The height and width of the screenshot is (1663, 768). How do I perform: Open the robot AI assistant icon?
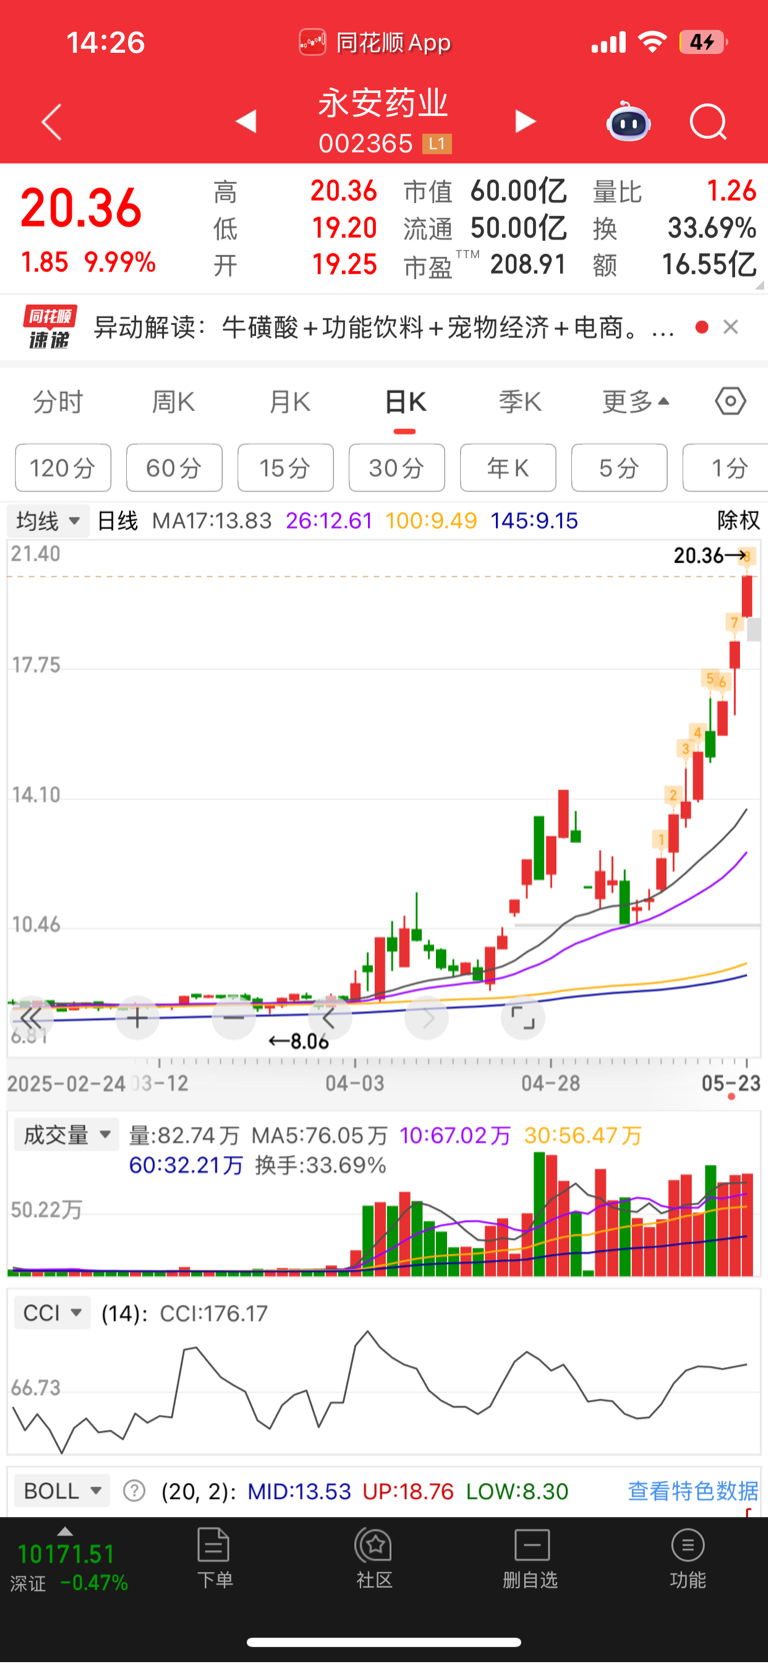click(x=629, y=122)
